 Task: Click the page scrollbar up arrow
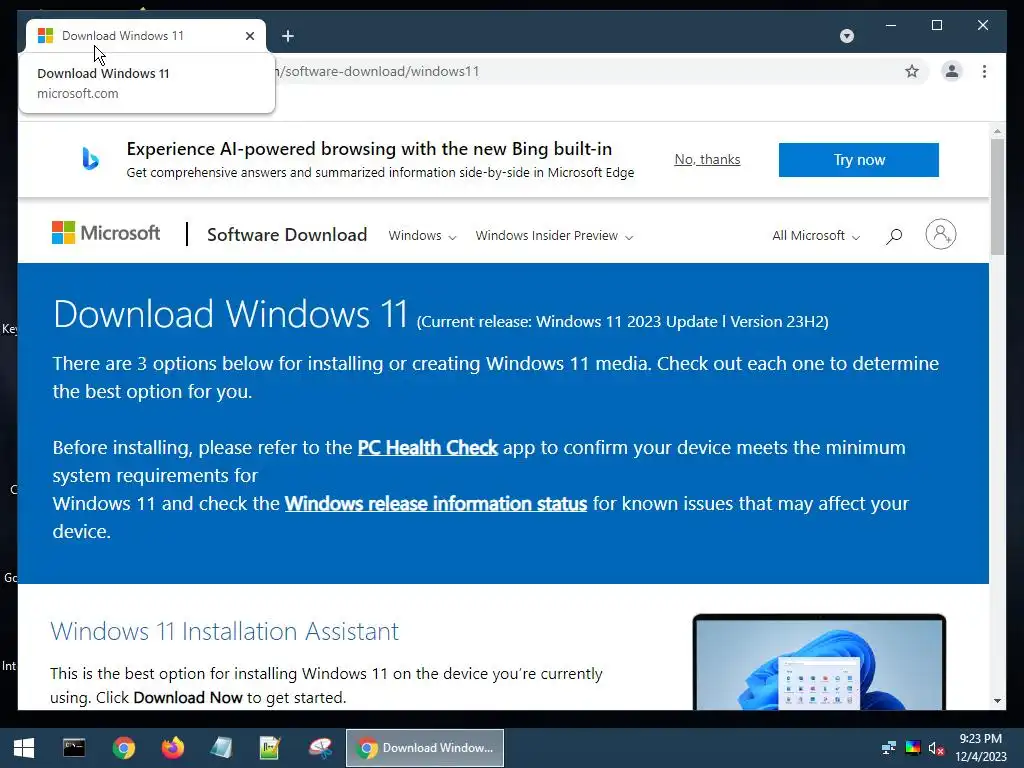tap(997, 131)
